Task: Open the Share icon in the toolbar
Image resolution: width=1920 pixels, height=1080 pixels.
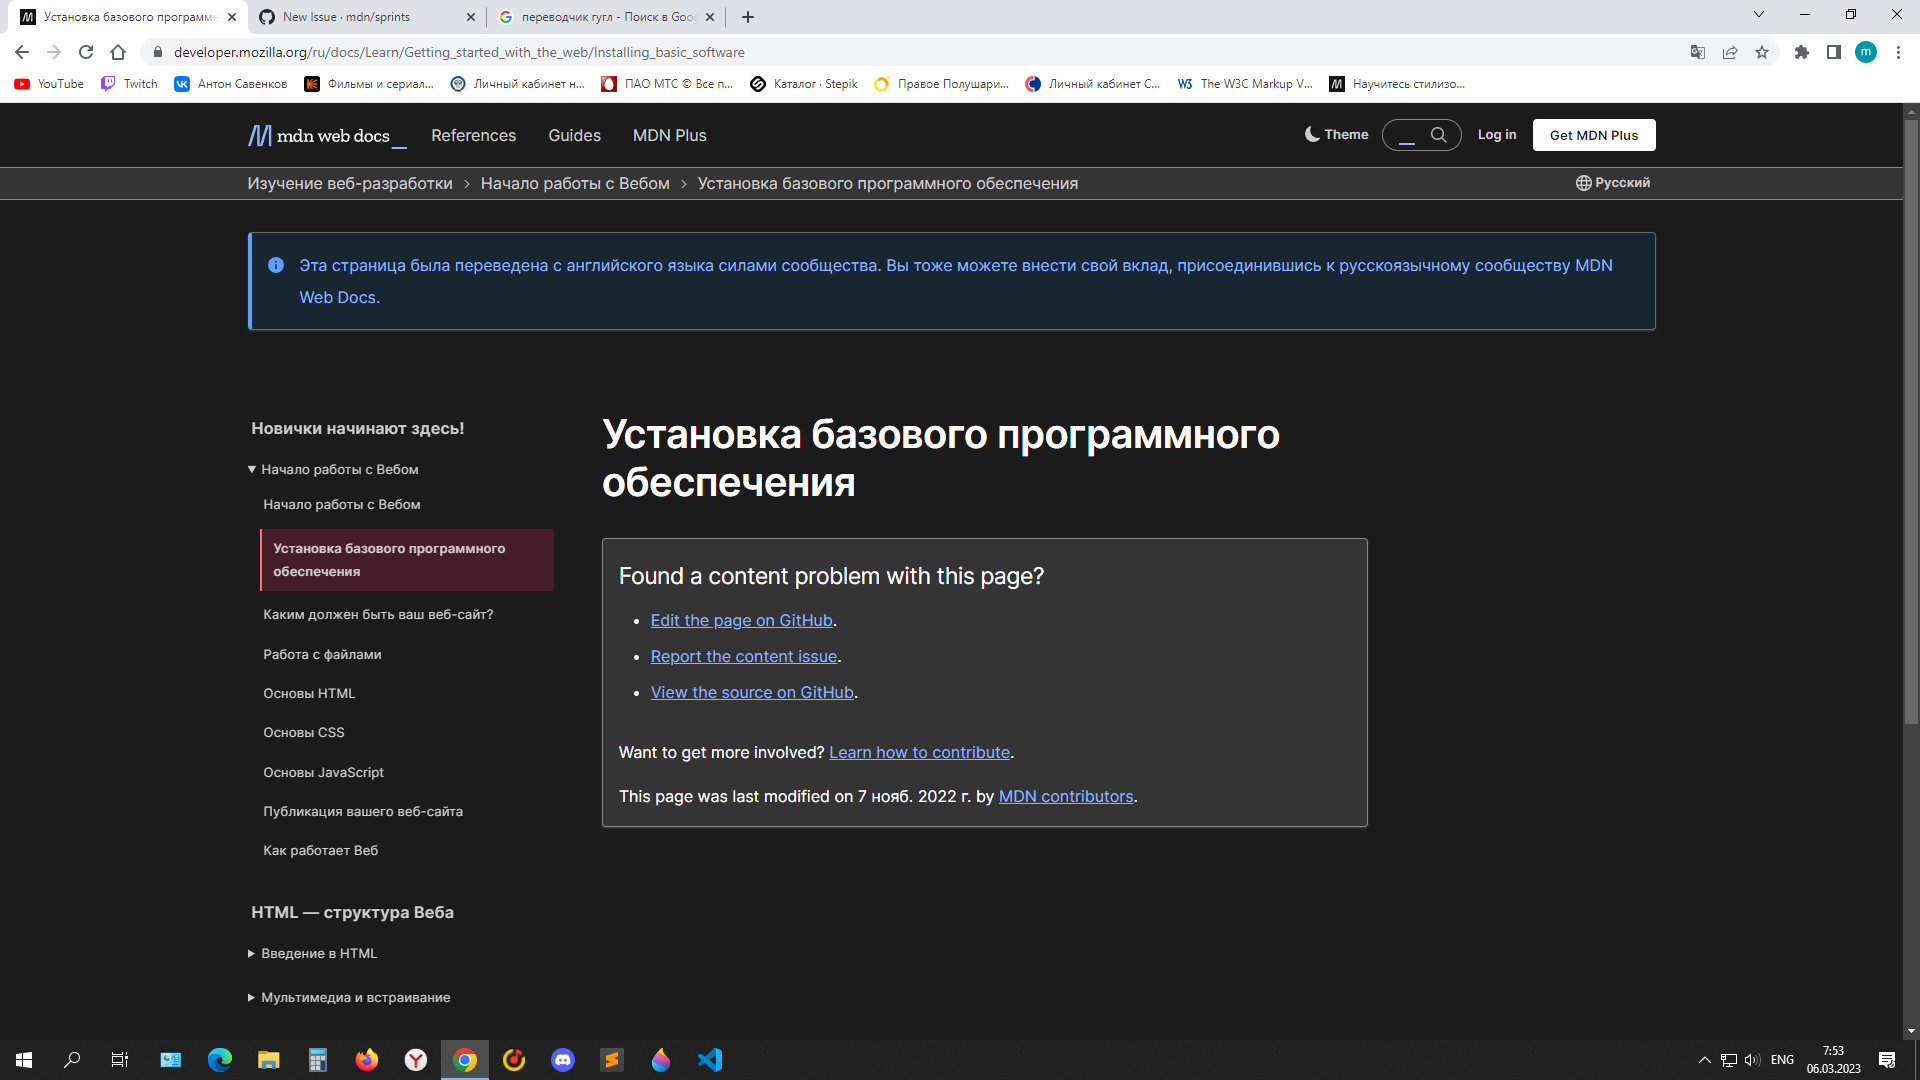Action: 1731,52
